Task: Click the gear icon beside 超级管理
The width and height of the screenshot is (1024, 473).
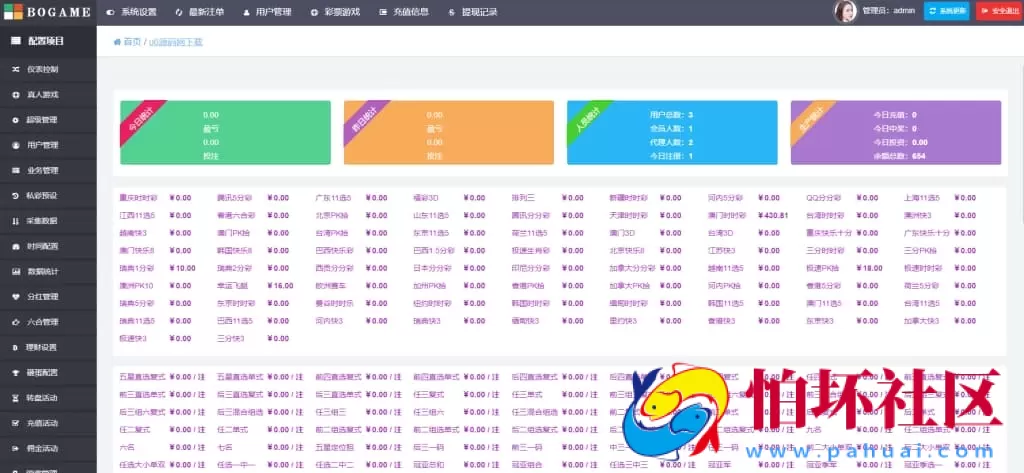Action: pyautogui.click(x=15, y=120)
